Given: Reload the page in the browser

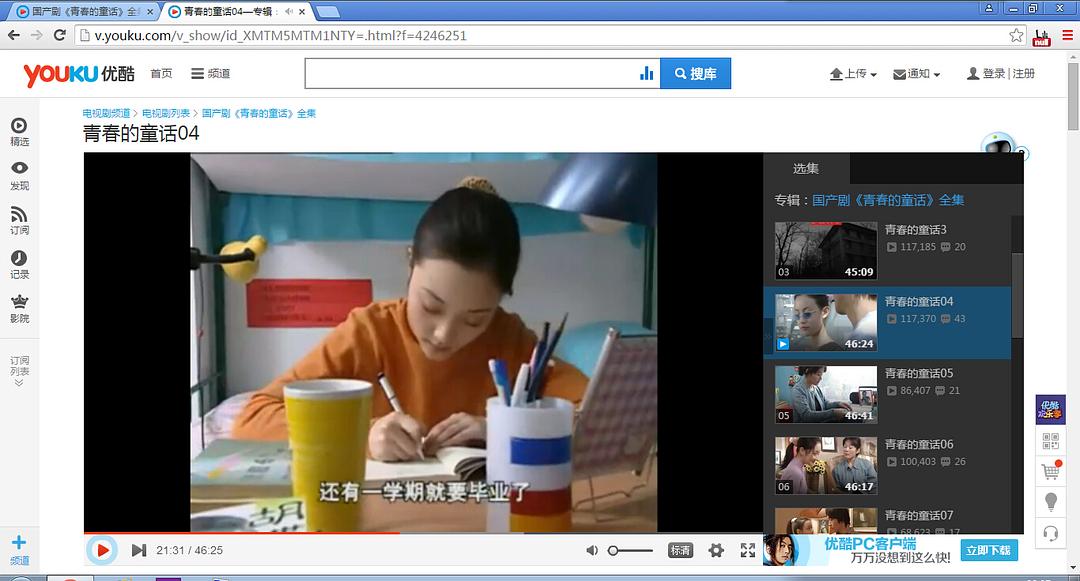Looking at the screenshot, I should [x=60, y=35].
